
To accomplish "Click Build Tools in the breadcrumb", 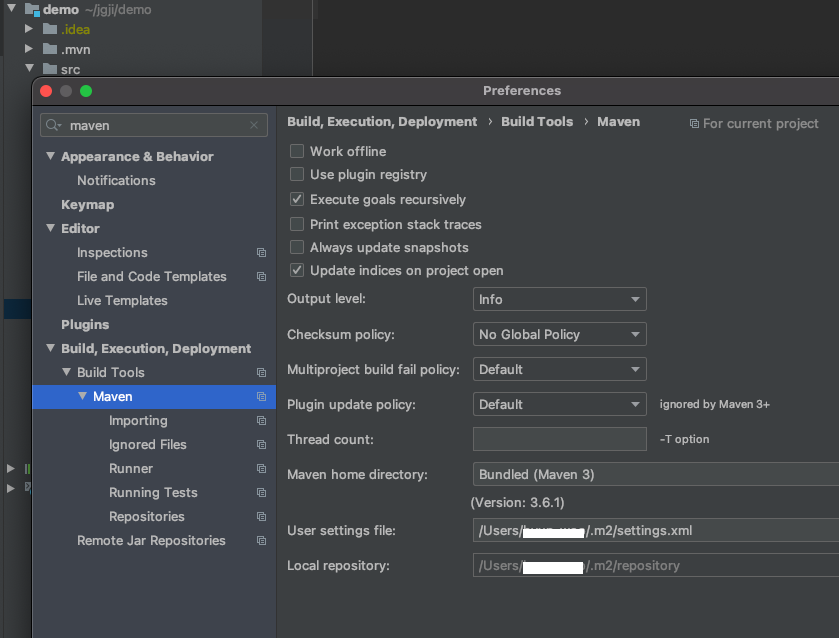I will tap(537, 122).
